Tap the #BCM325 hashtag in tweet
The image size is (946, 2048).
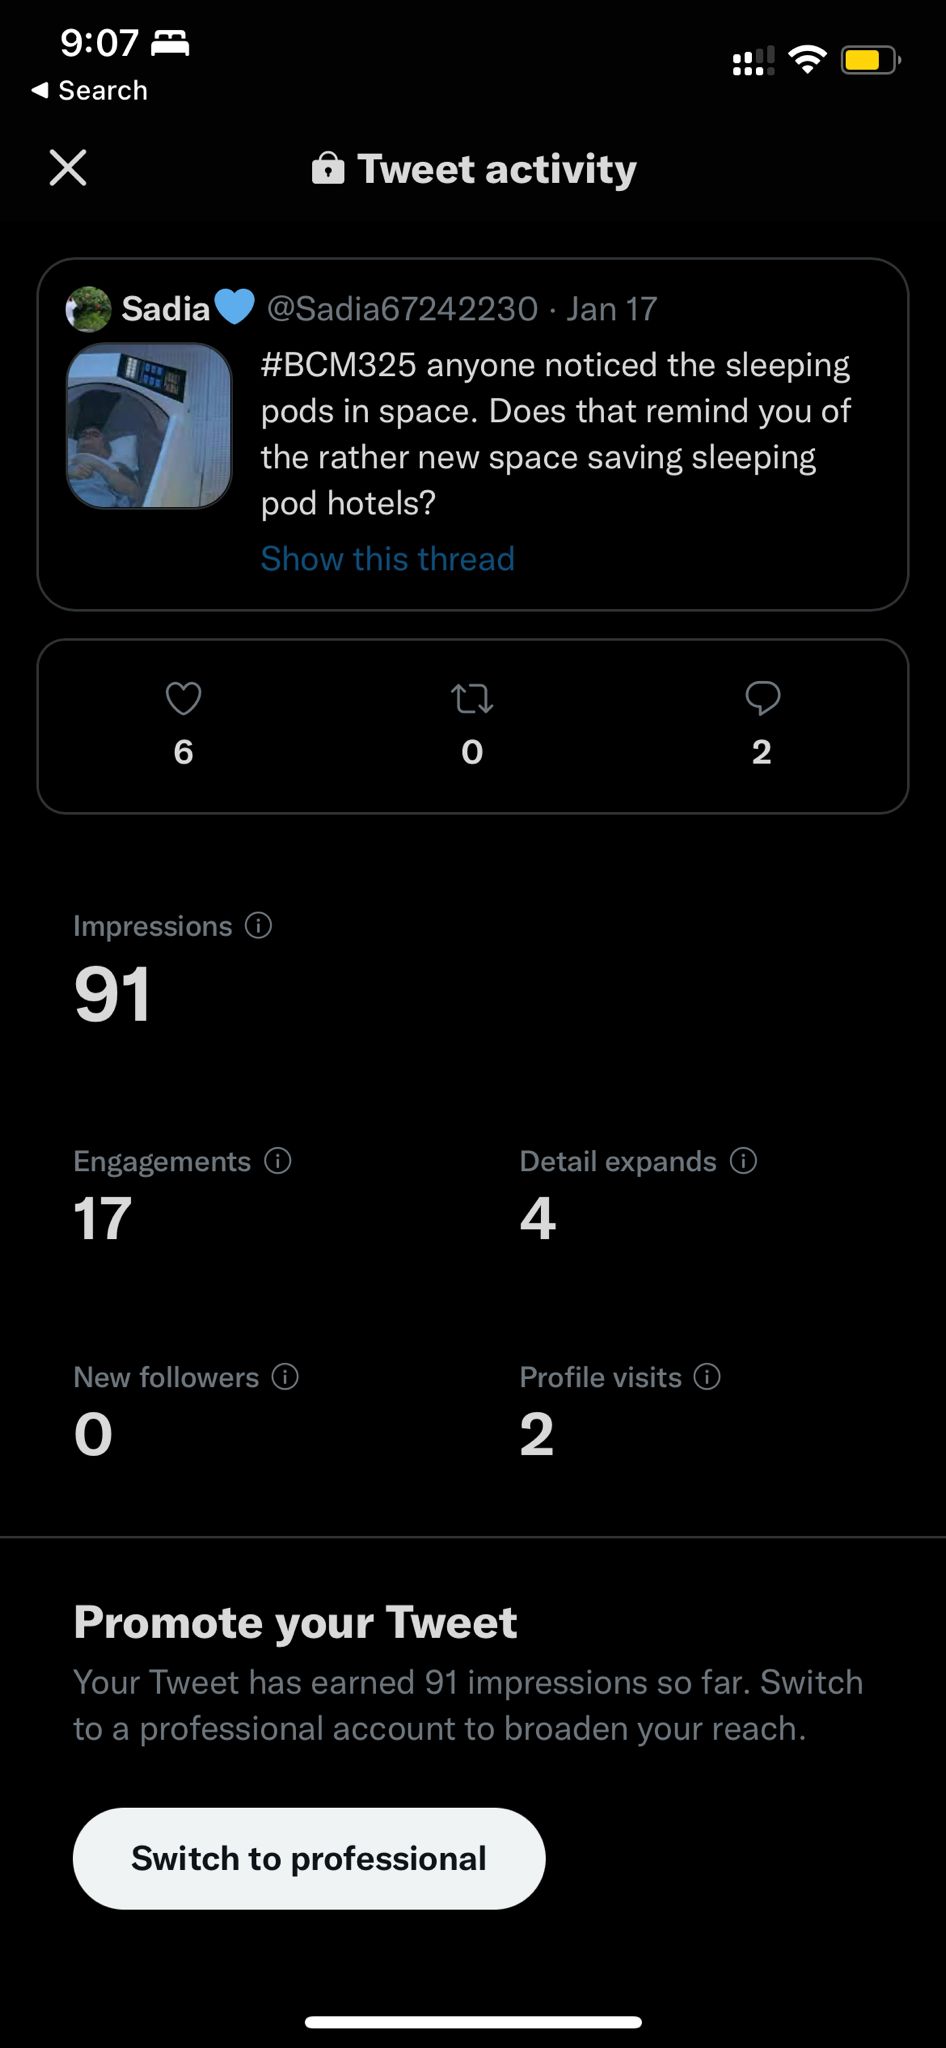pyautogui.click(x=338, y=365)
